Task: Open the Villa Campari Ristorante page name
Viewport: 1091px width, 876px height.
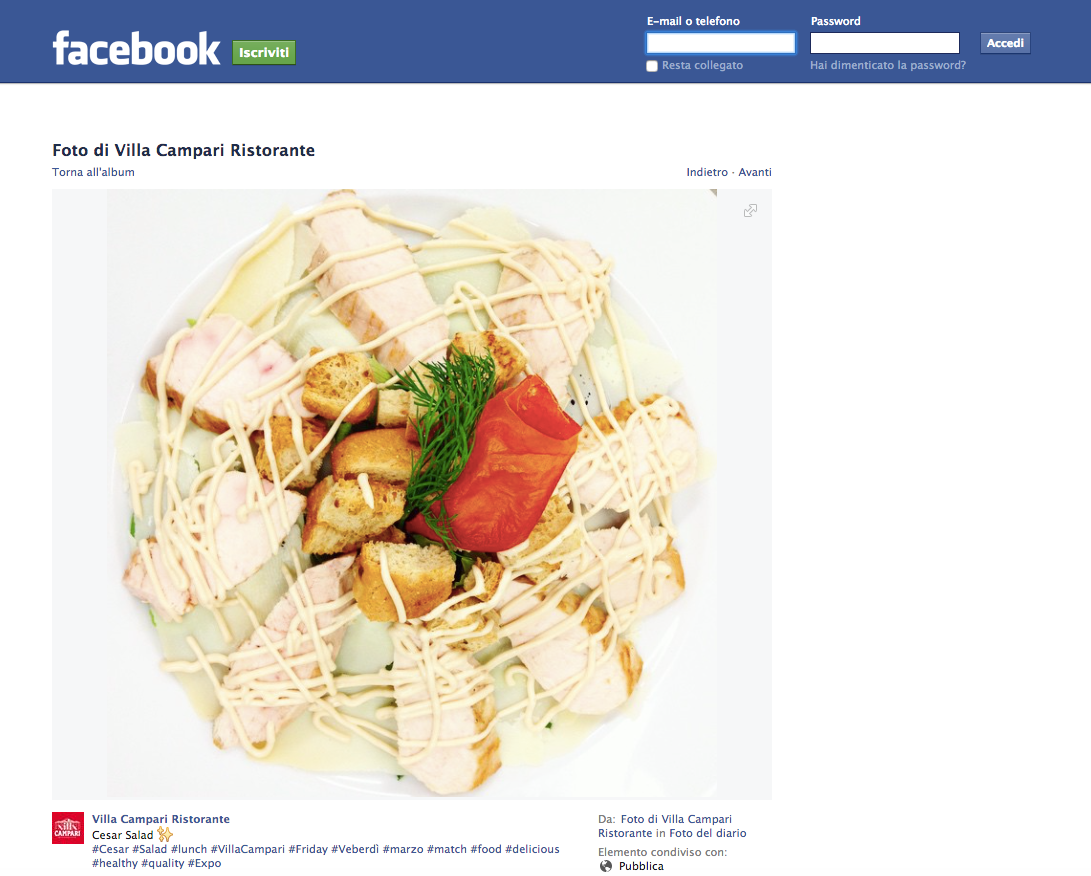Action: [161, 819]
